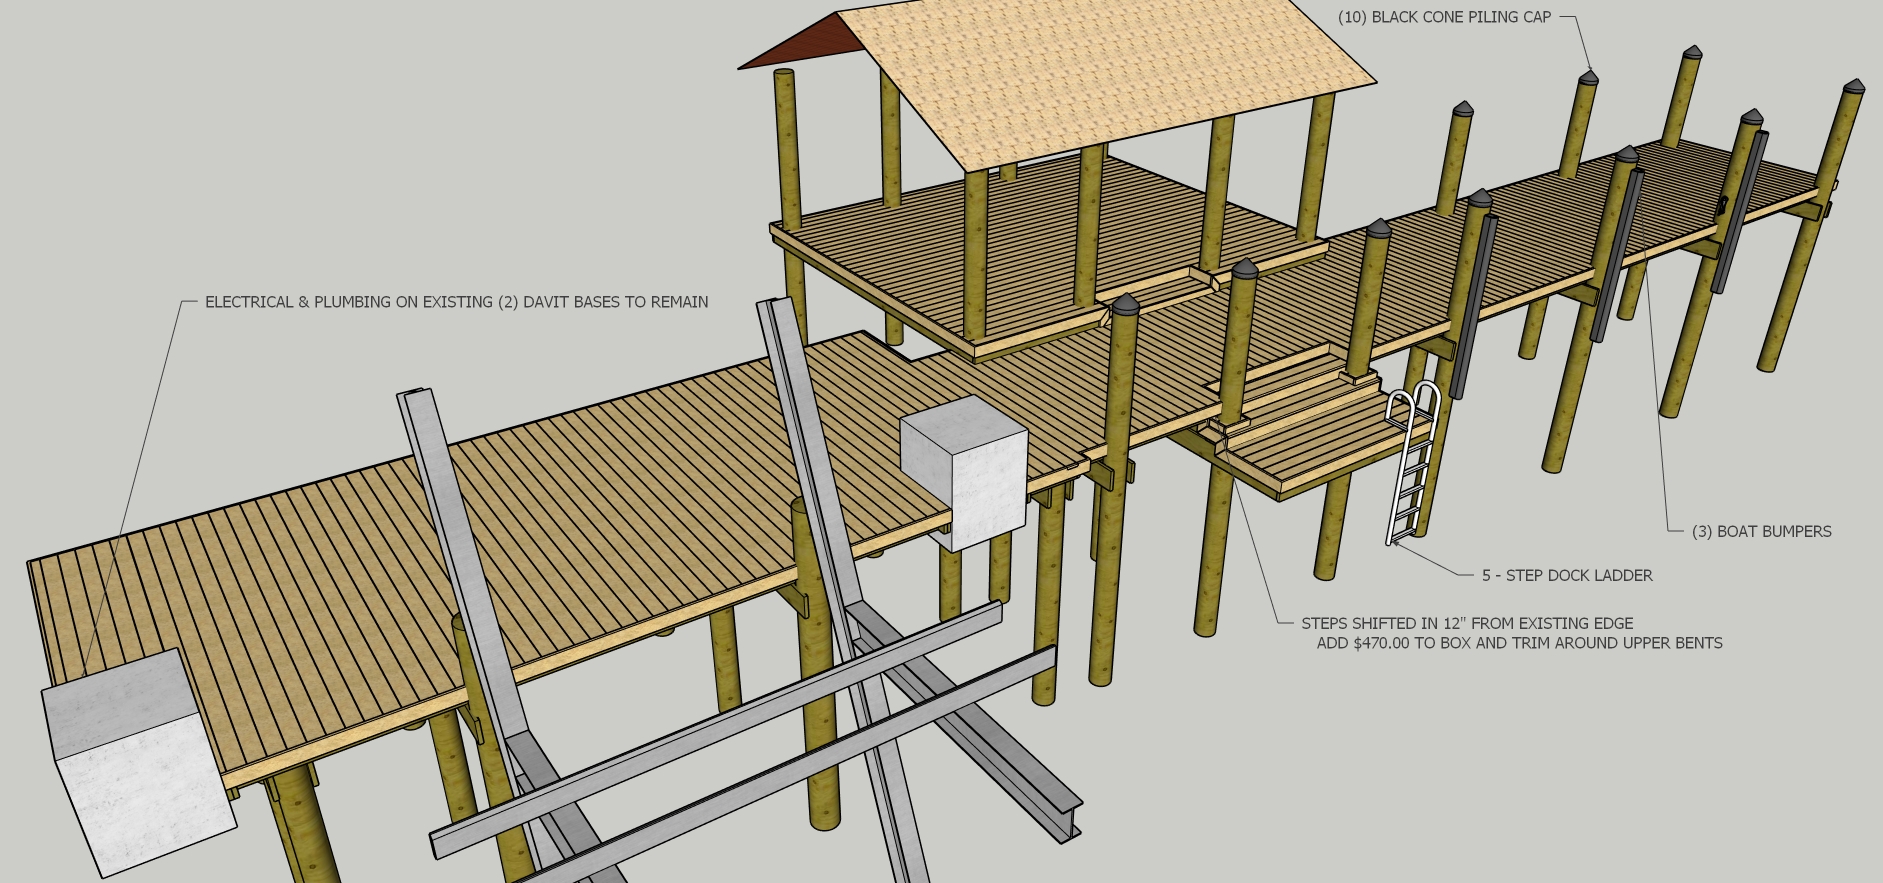Viewport: 1883px width, 883px height.
Task: Select the "ELECTRICAL & PLUMBING" davit bases note
Action: tap(456, 302)
